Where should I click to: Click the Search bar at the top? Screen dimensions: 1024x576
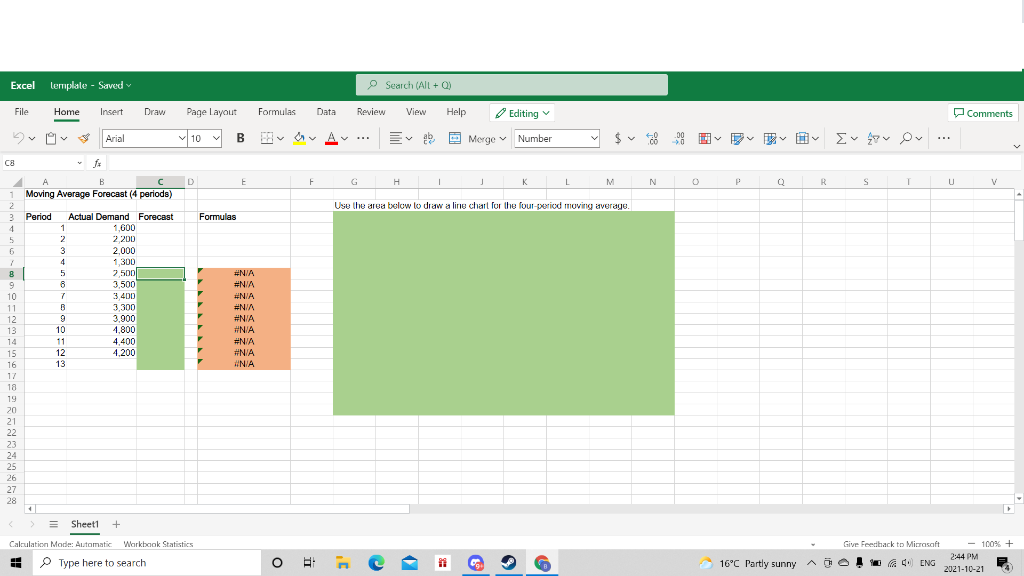[x=511, y=84]
